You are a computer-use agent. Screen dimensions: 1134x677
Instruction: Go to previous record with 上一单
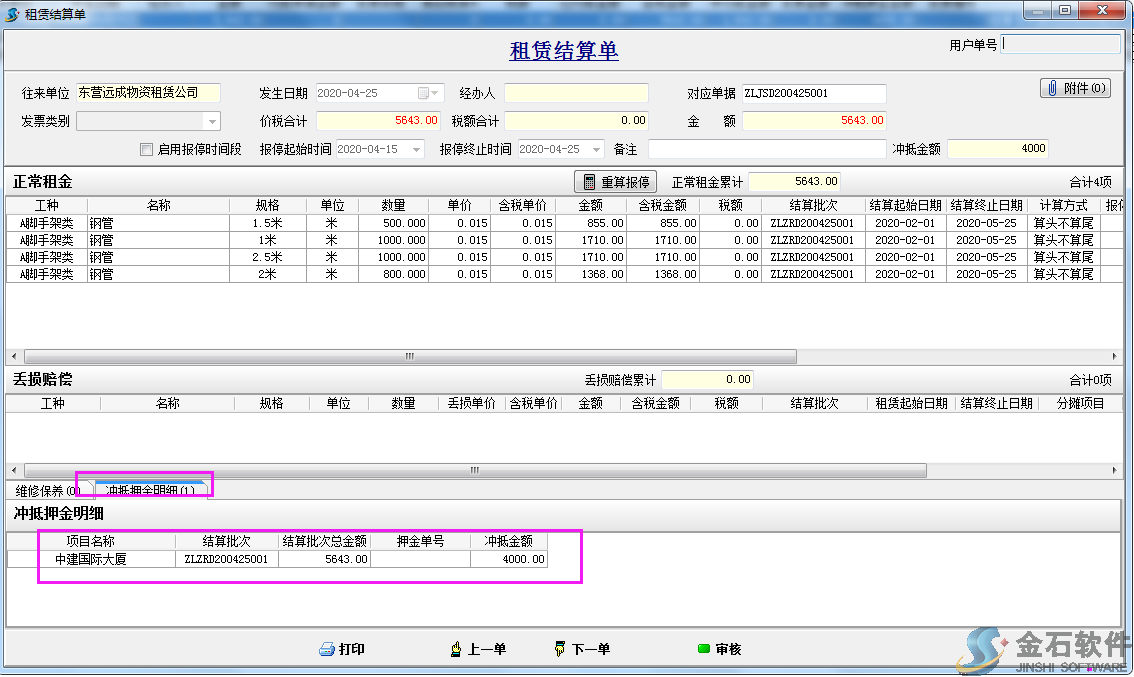(x=456, y=649)
